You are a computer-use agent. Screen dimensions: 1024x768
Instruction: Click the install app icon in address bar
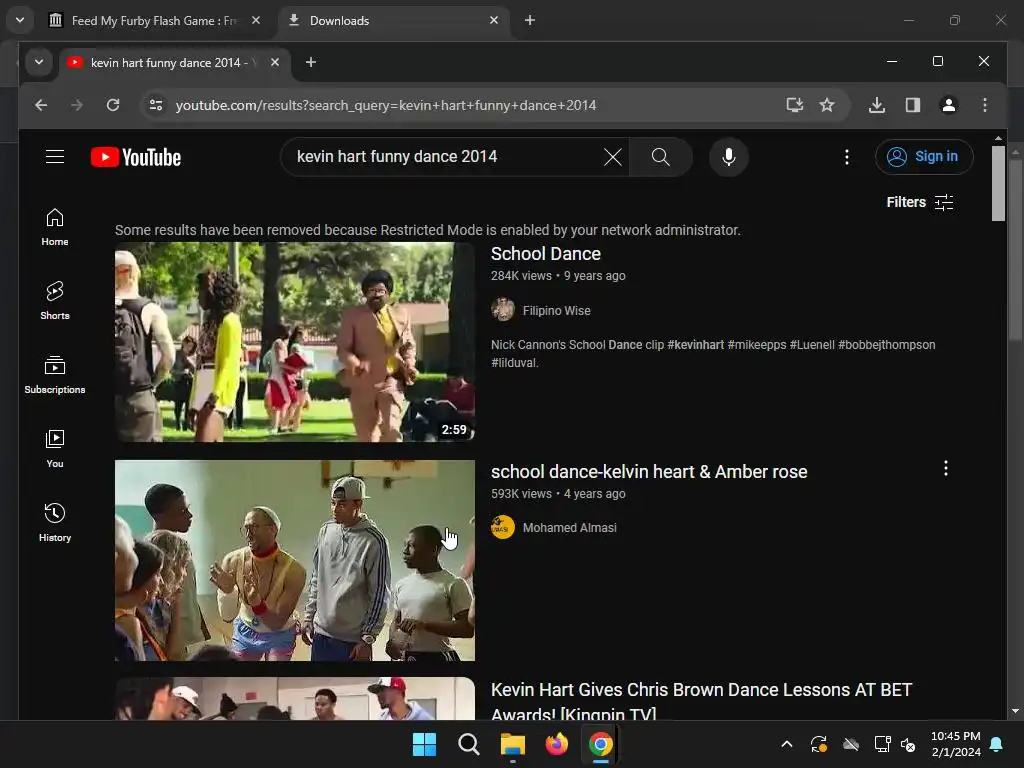[794, 105]
